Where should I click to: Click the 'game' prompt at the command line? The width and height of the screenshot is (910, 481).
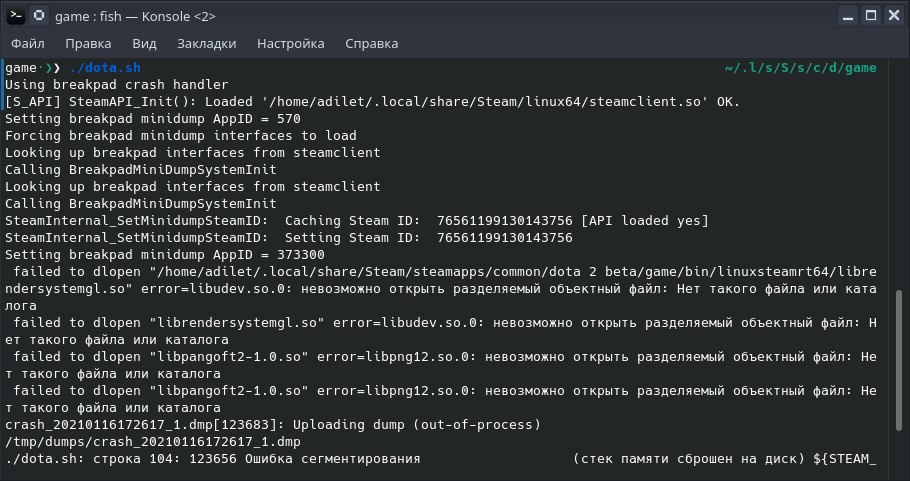(21, 68)
